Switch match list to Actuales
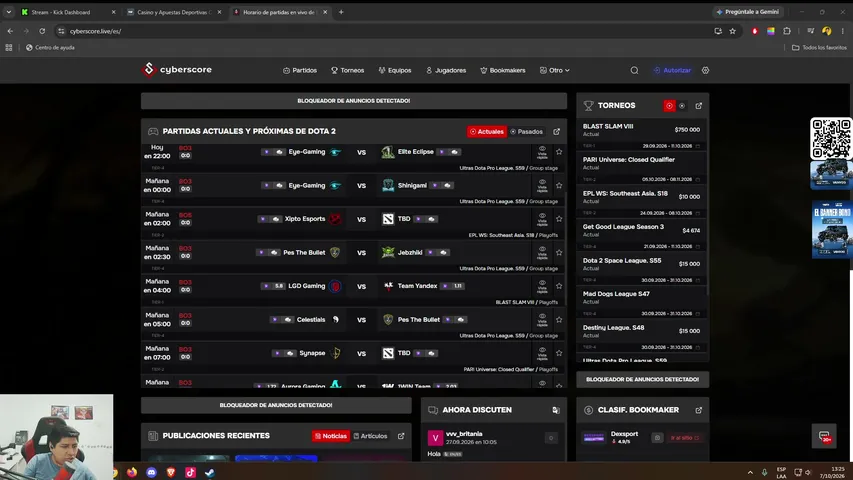The height and width of the screenshot is (480, 853). 487,132
